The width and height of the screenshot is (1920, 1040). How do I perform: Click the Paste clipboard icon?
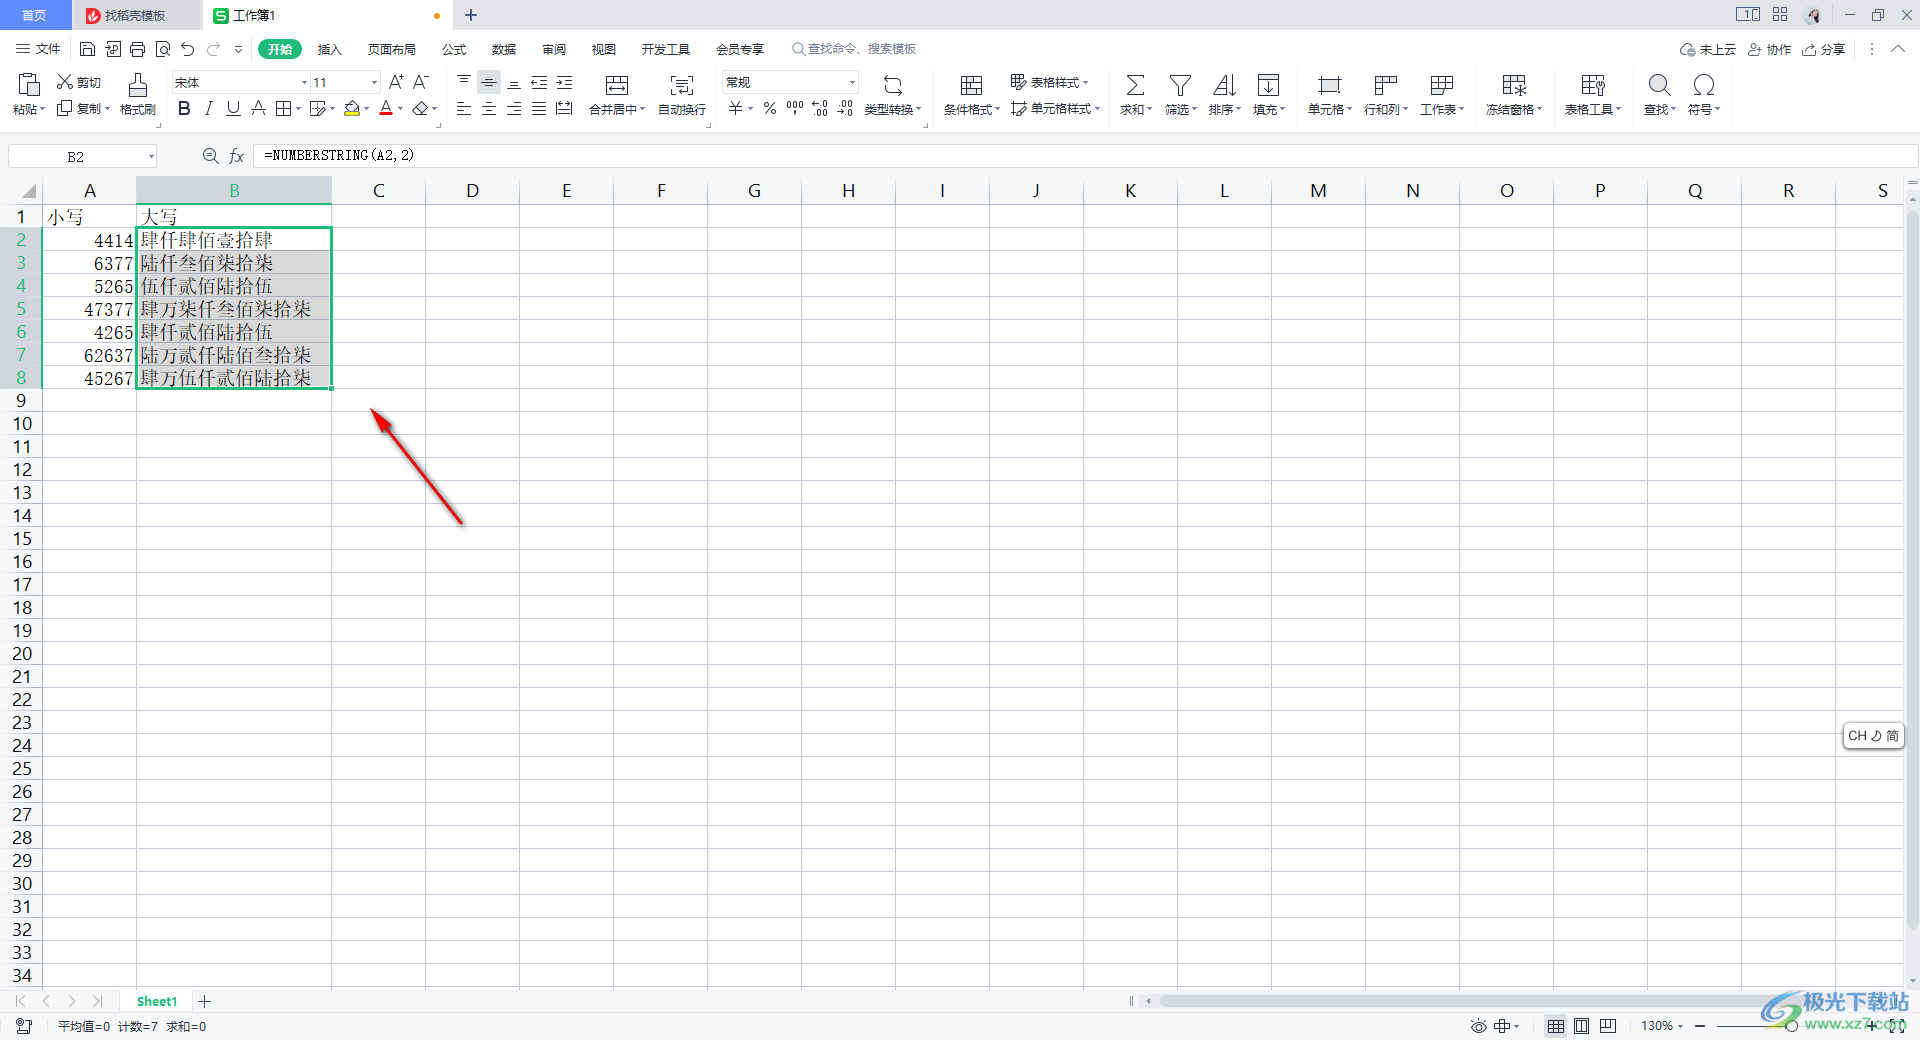(29, 85)
